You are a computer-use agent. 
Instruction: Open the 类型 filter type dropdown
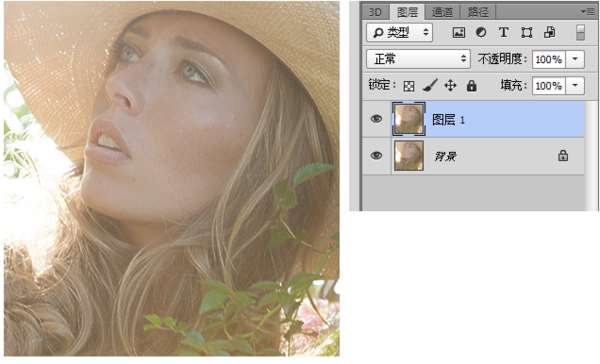coord(399,33)
